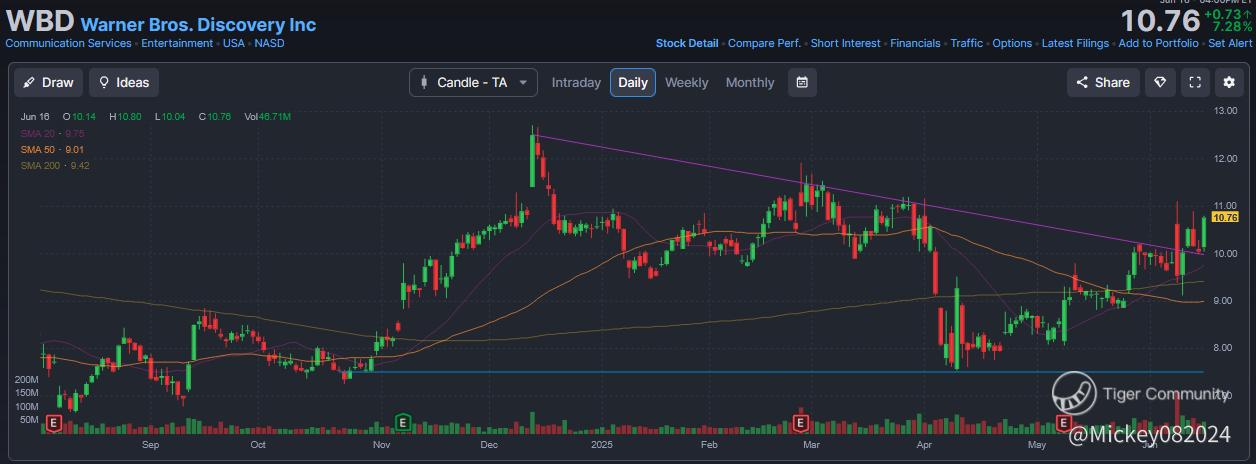The height and width of the screenshot is (464, 1256).
Task: Expand the Candle - TA chart type dropdown
Action: click(x=473, y=82)
